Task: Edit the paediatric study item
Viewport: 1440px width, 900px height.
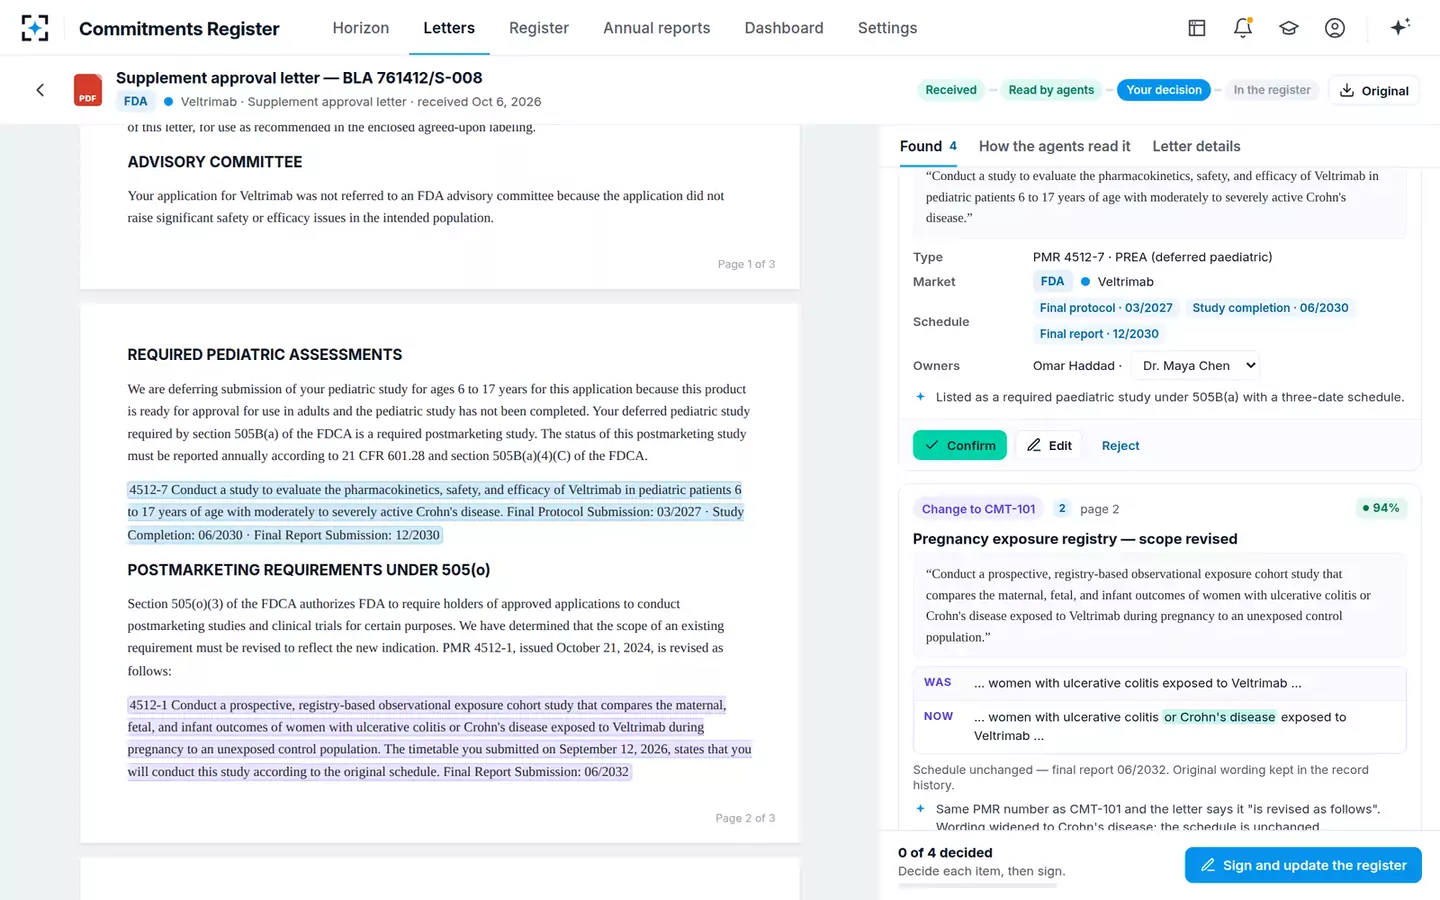Action: (1049, 445)
